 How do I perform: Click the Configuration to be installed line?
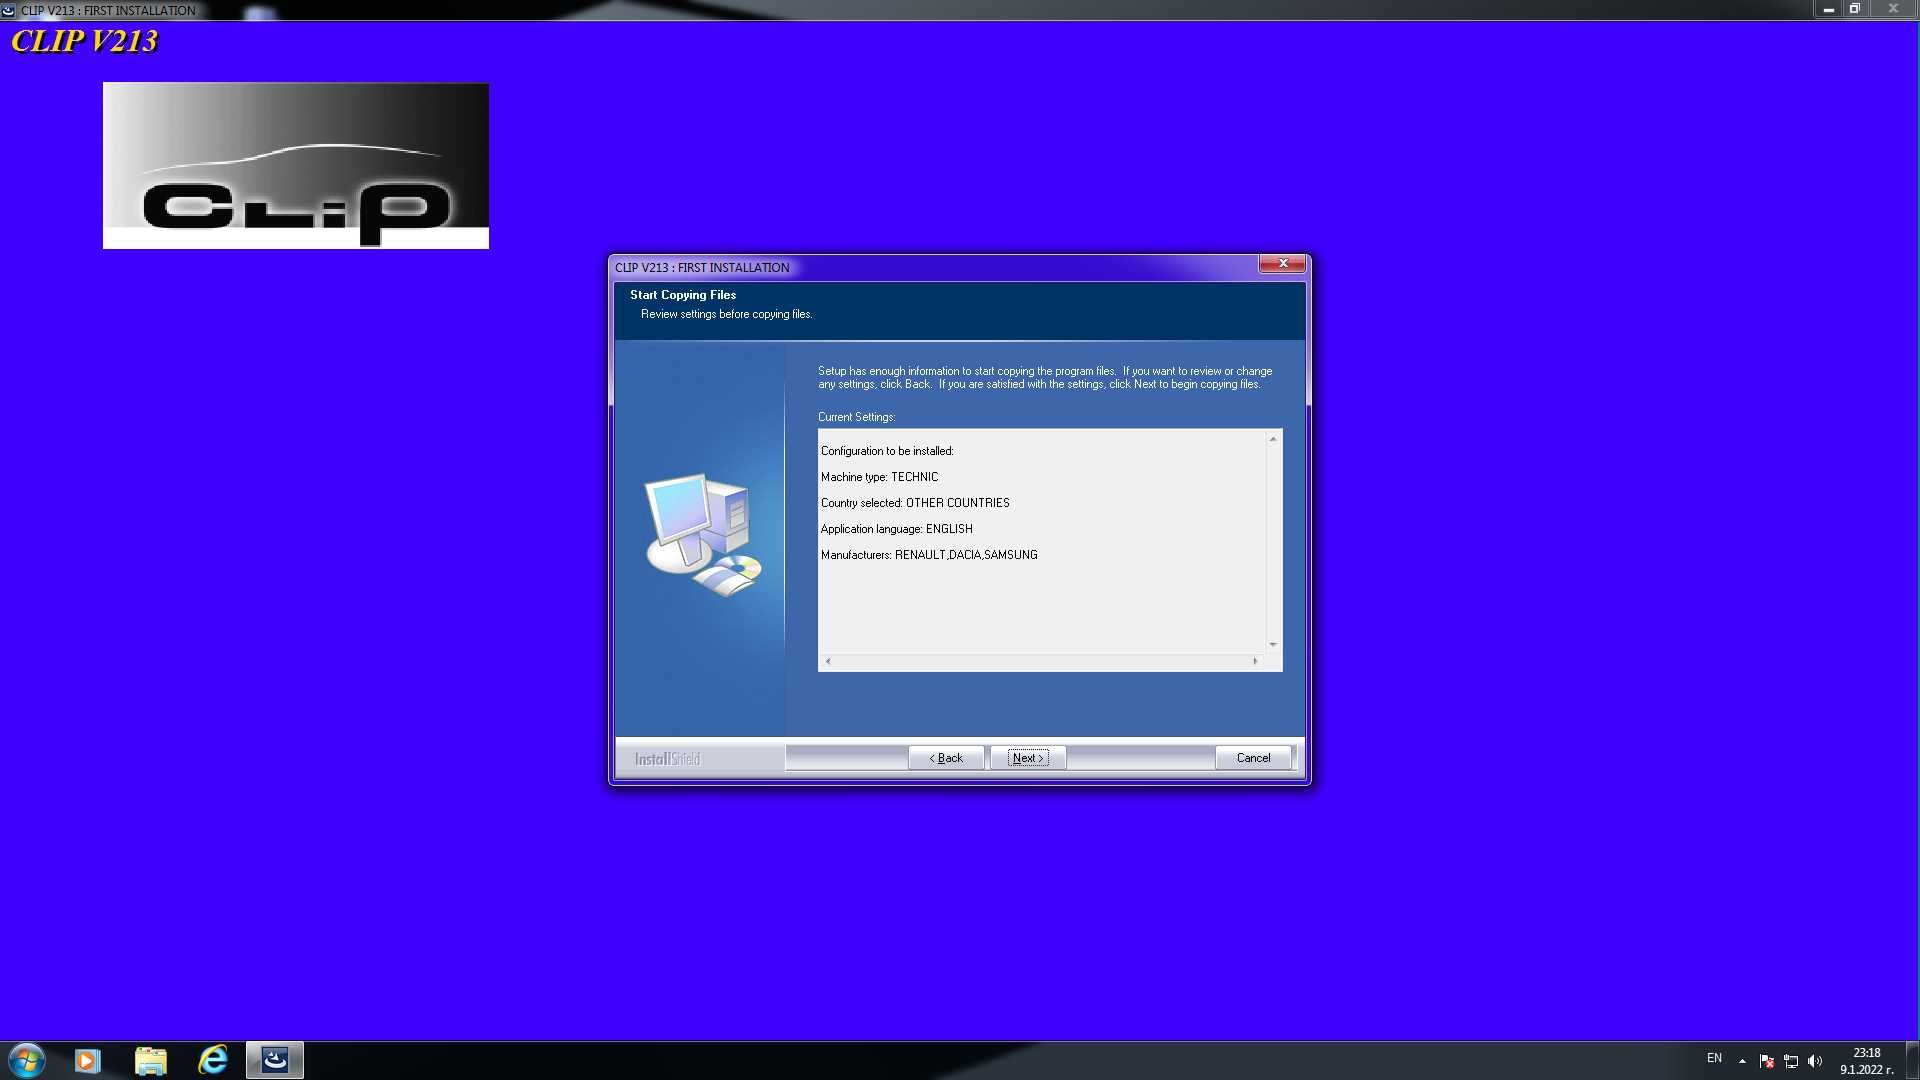(x=887, y=451)
